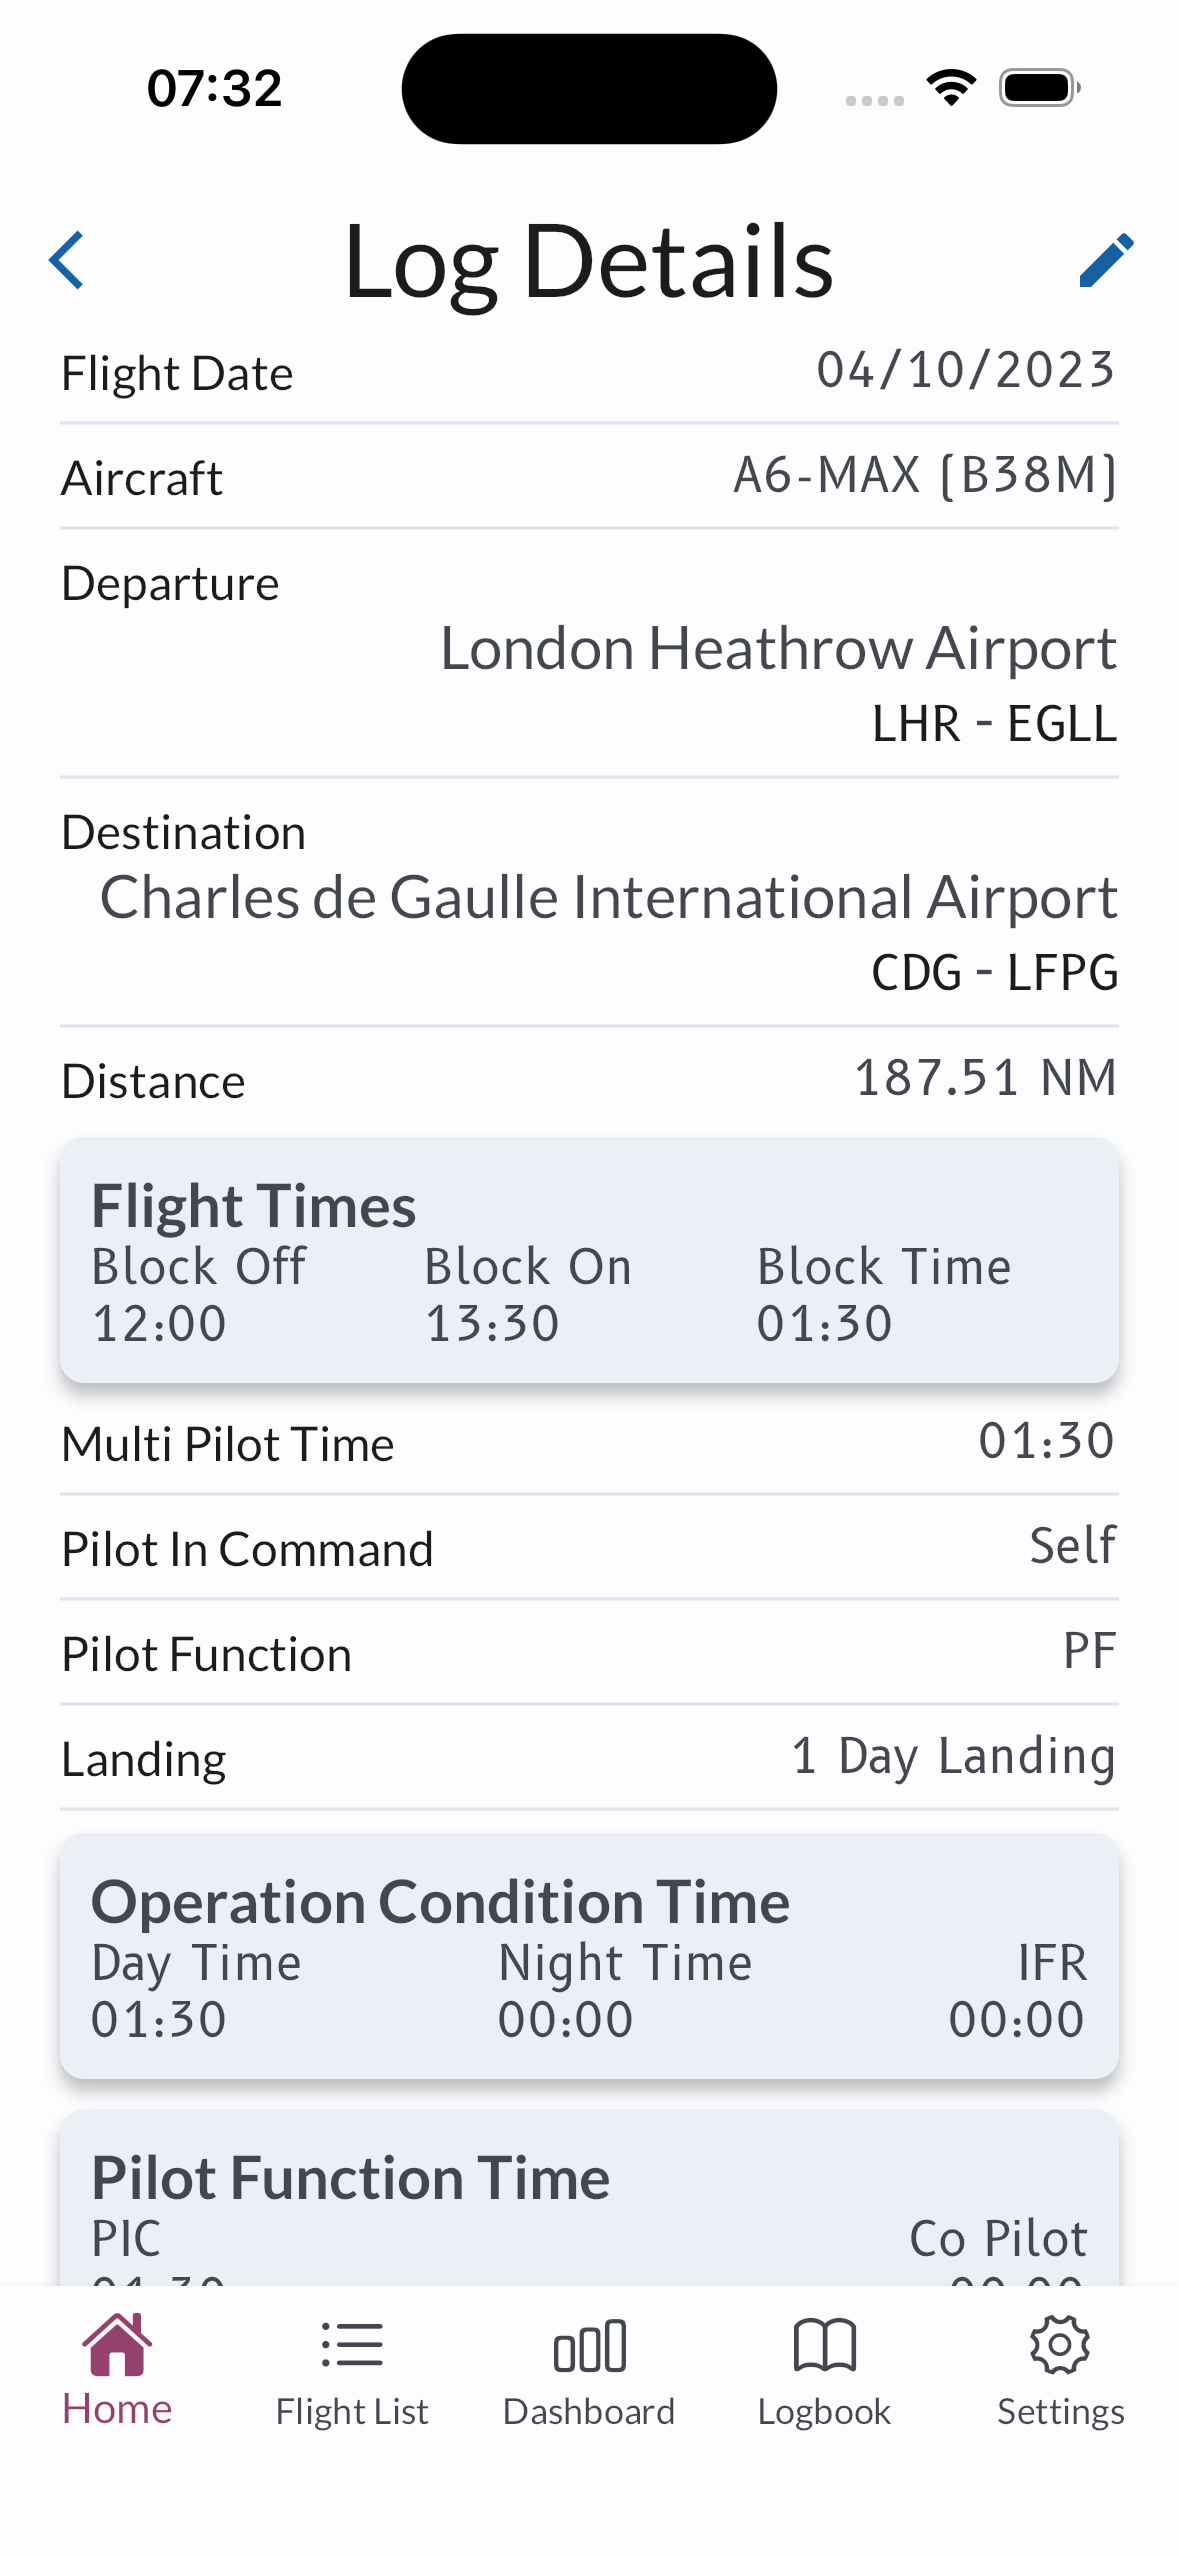The height and width of the screenshot is (2556, 1179).
Task: Tap the Settings gear icon
Action: click(x=1060, y=2344)
